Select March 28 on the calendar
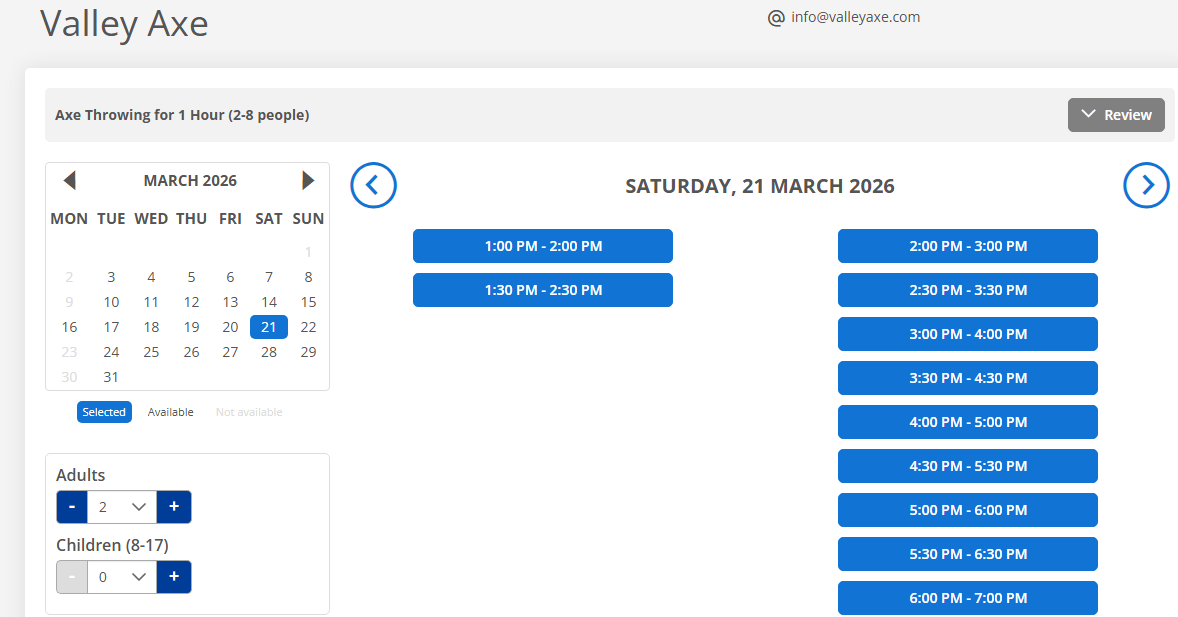Screen dimensions: 1178x617 [269, 352]
